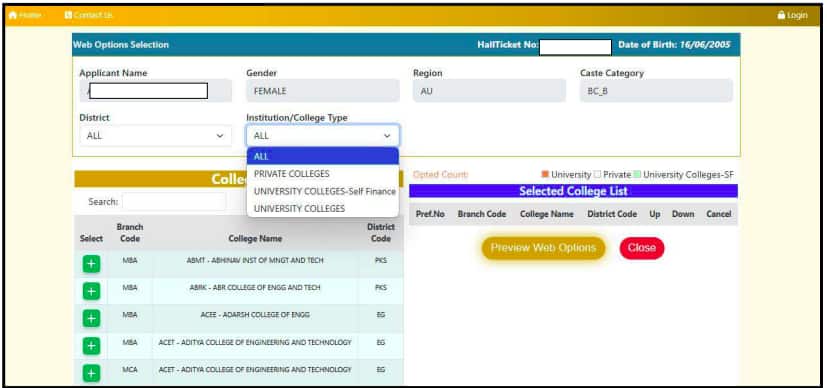This screenshot has height=388, width=827.
Task: Click the Opted Count label
Action: click(x=440, y=174)
